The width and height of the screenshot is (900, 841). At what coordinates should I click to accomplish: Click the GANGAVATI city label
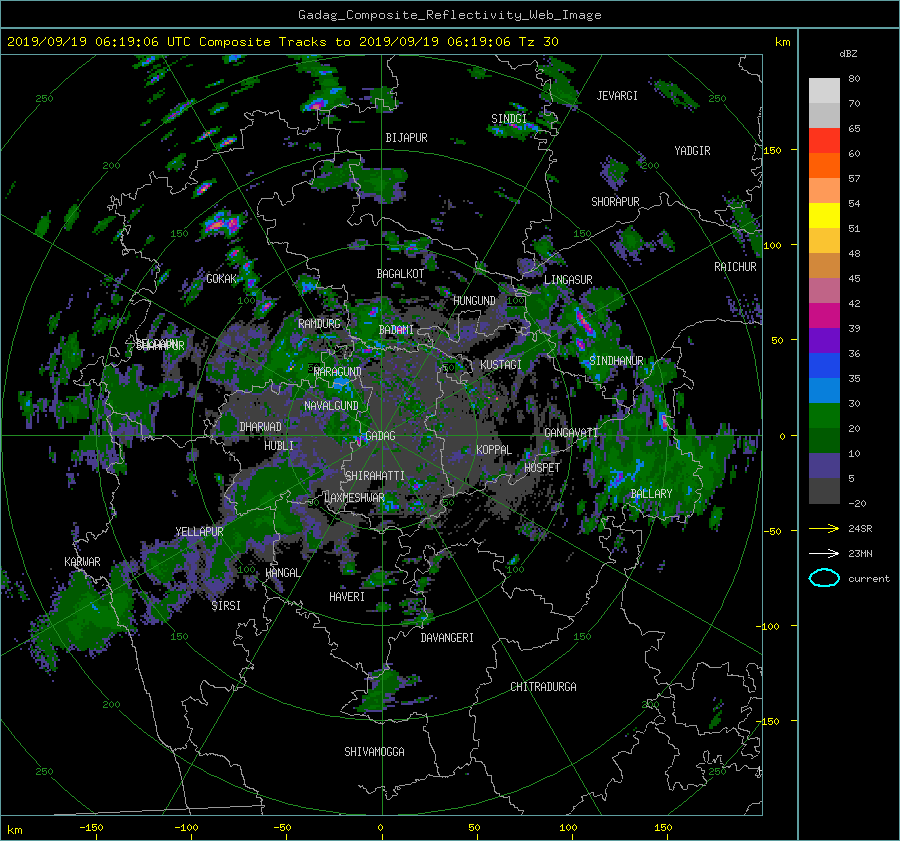point(571,433)
